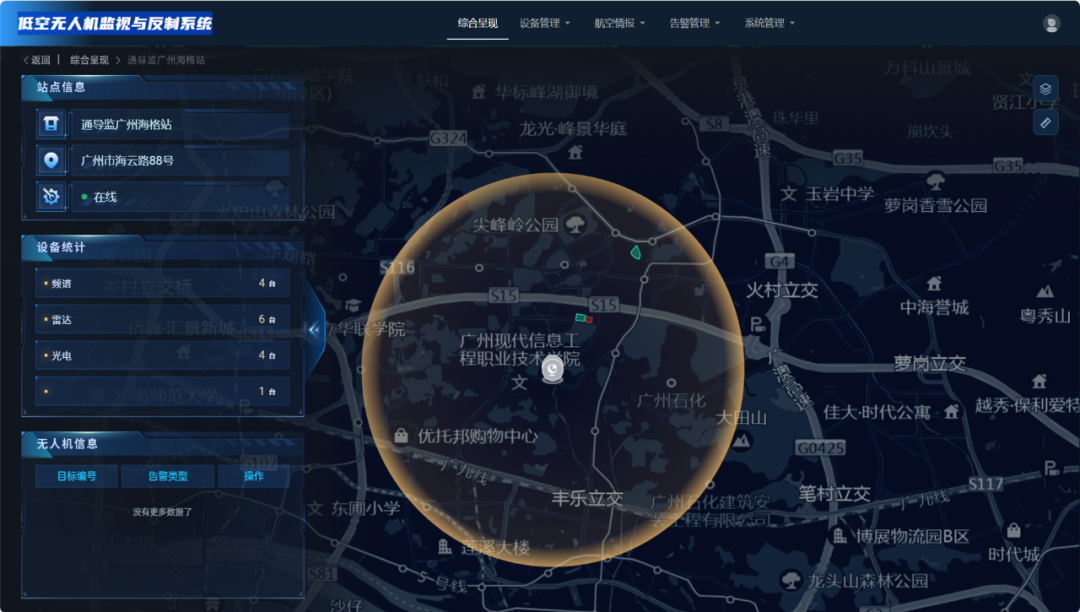Click the location pin icon

click(x=51, y=160)
